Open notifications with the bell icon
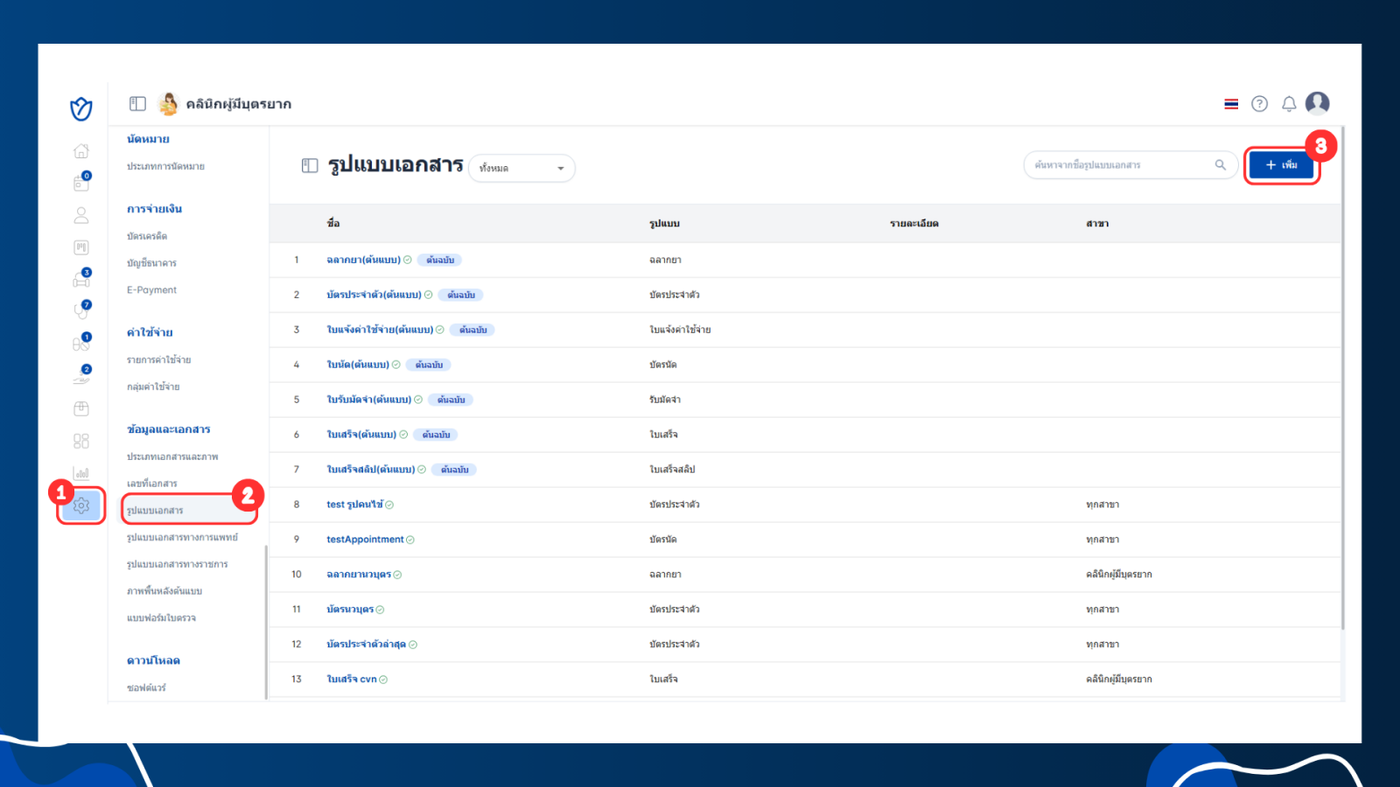Viewport: 1400px width, 787px height. pyautogui.click(x=1289, y=104)
